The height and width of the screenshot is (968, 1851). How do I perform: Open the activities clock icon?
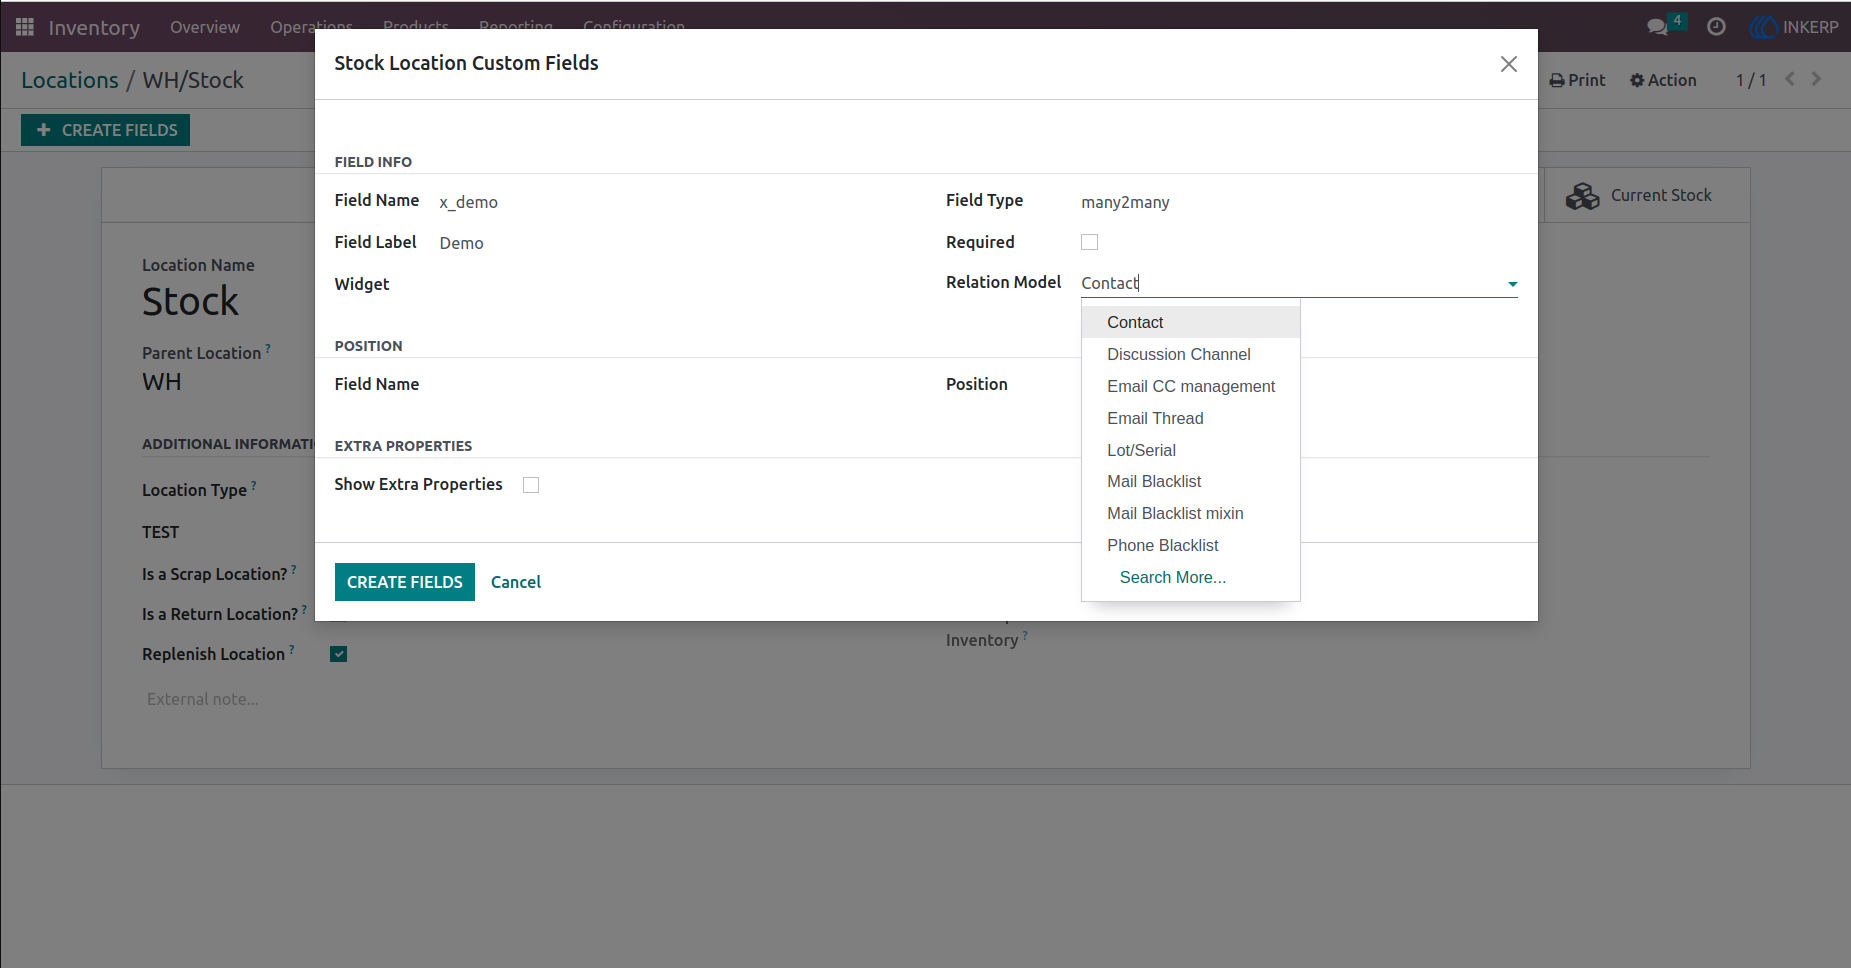click(x=1716, y=27)
